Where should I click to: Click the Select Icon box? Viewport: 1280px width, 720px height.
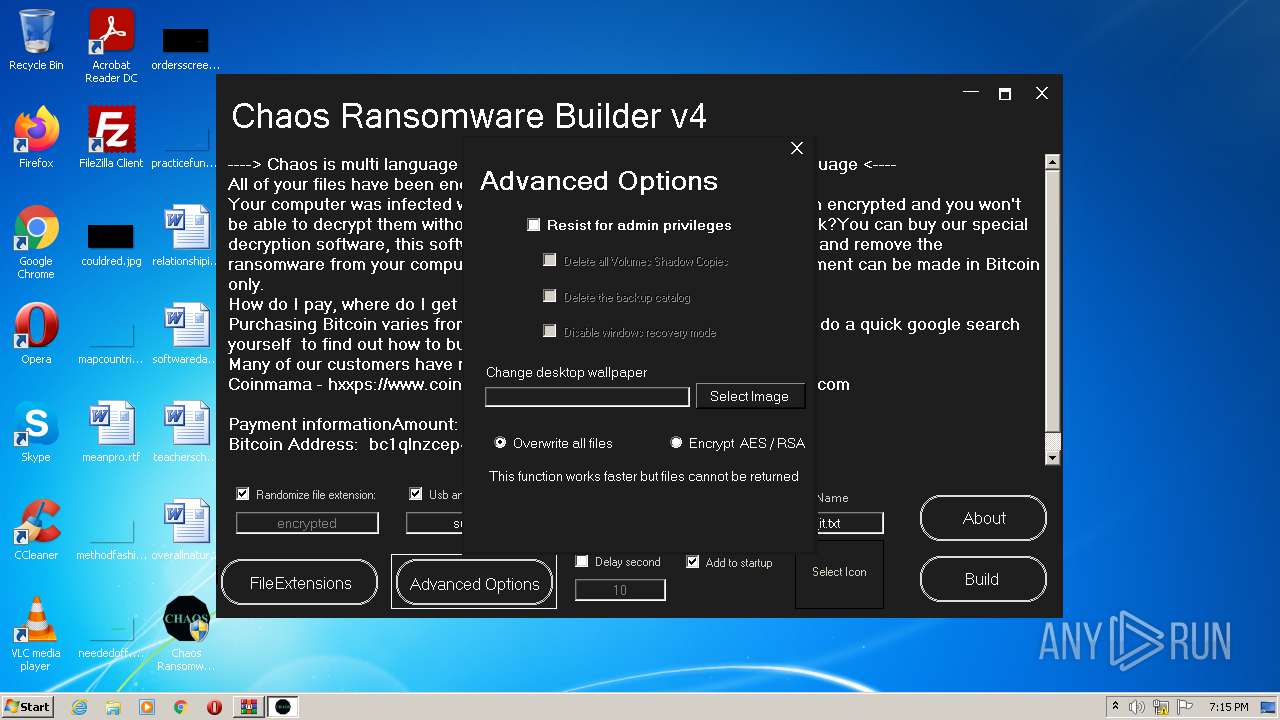coord(840,573)
